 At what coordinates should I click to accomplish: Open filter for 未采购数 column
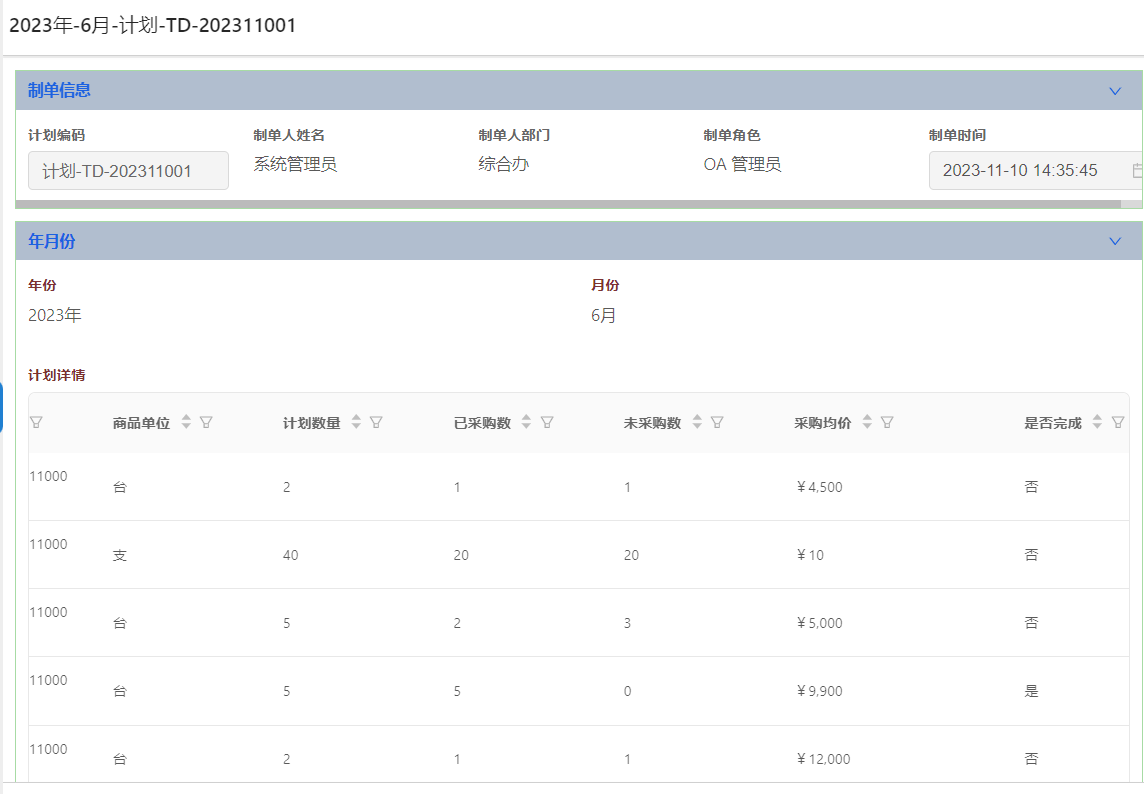[717, 423]
